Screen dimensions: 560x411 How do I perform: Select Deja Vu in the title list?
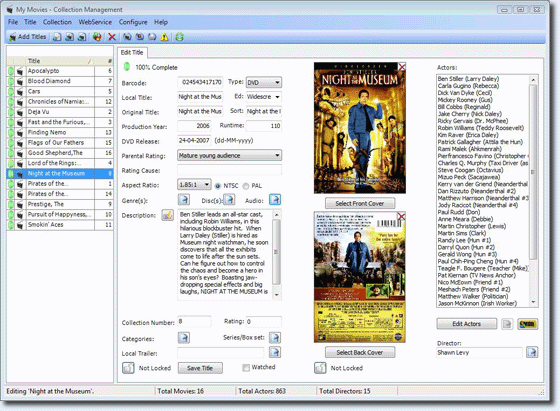click(60, 112)
